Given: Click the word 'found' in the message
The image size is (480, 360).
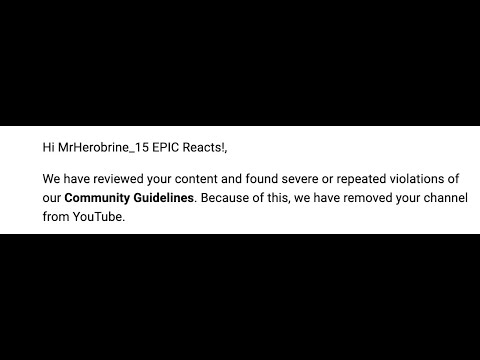Looking at the screenshot, I should [262, 179].
